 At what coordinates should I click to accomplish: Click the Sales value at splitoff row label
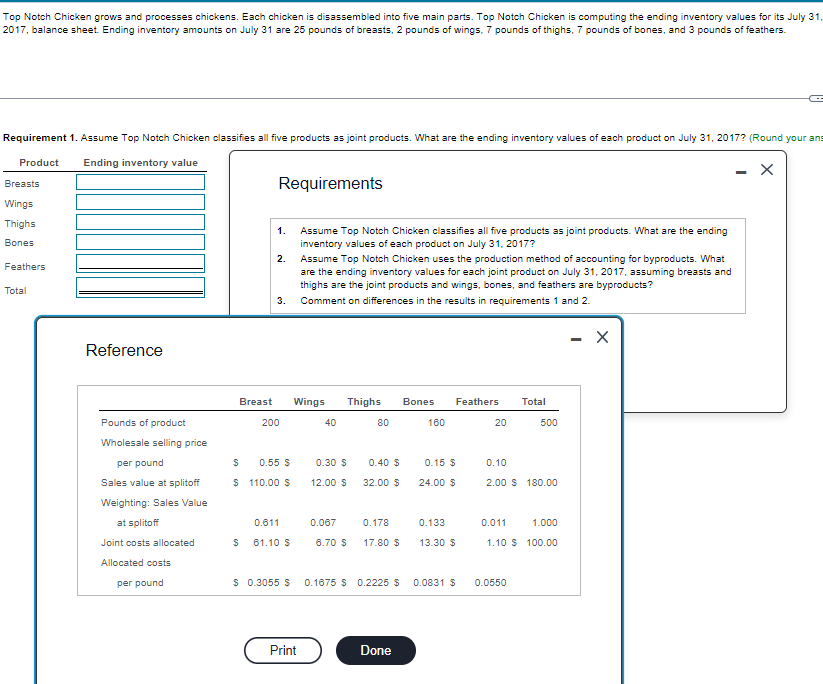point(150,482)
